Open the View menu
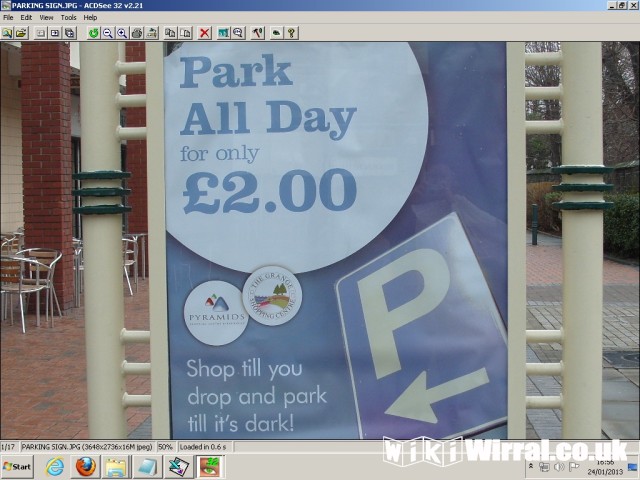Image resolution: width=640 pixels, height=480 pixels. click(46, 17)
